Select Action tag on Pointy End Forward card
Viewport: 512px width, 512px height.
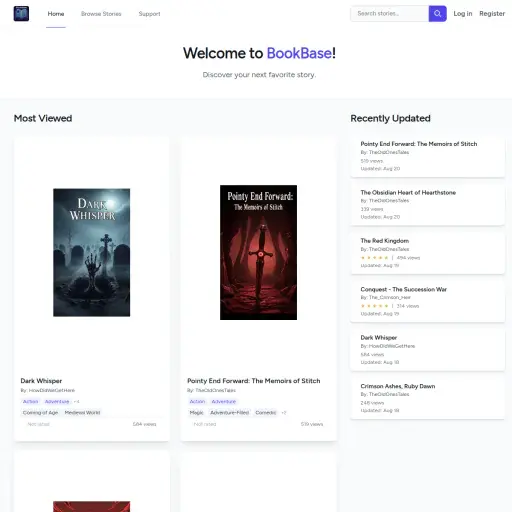(197, 401)
